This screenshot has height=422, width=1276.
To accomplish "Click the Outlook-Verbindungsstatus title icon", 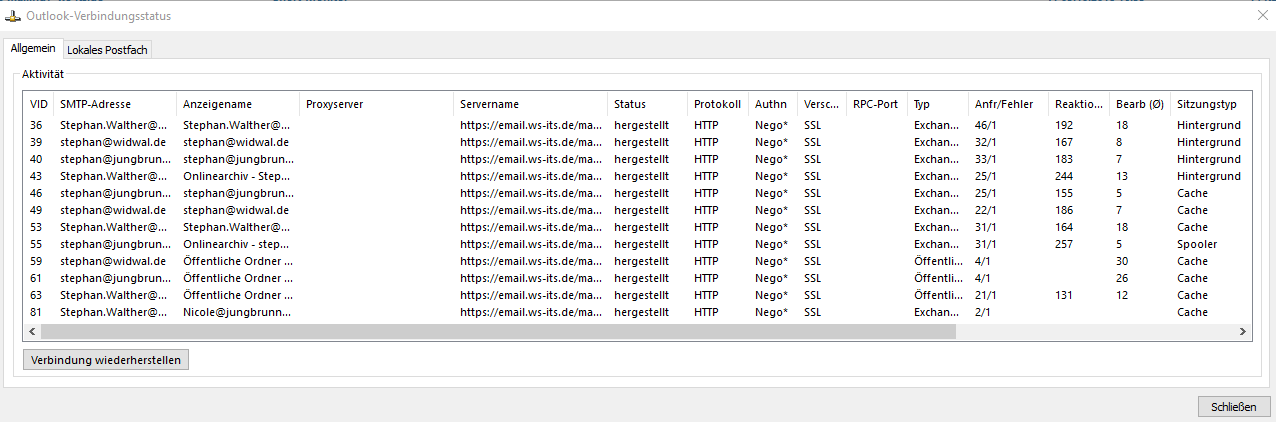I will pyautogui.click(x=11, y=16).
